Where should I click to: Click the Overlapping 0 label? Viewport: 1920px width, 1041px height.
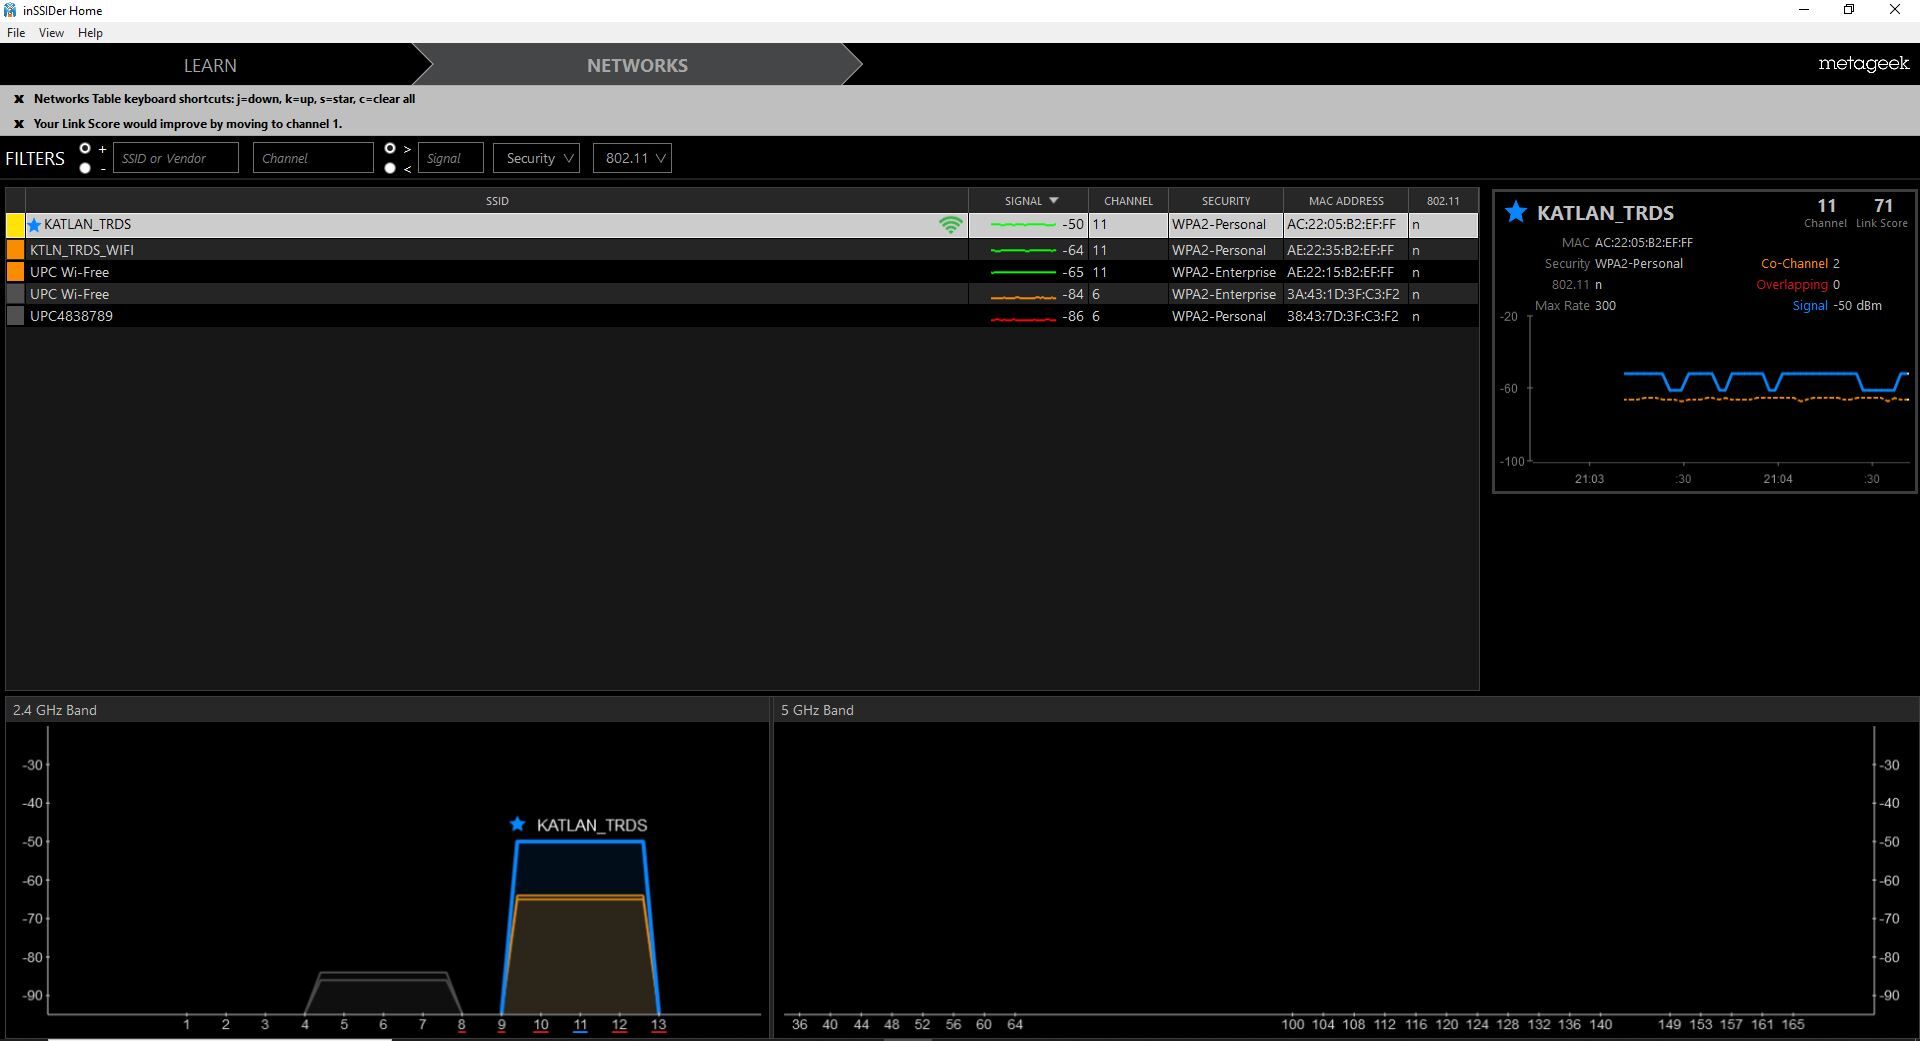click(1798, 285)
